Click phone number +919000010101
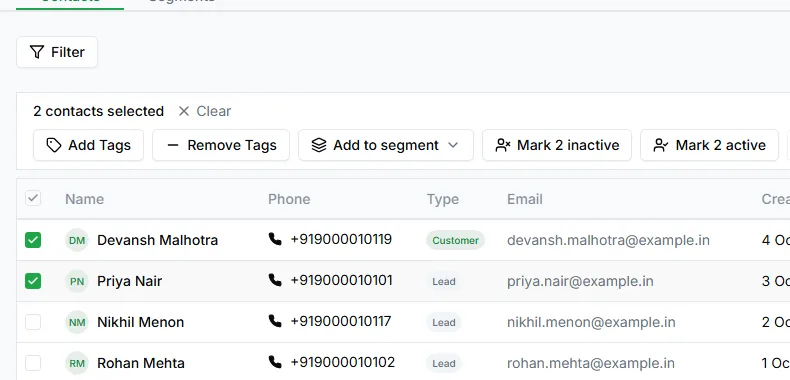 click(341, 280)
